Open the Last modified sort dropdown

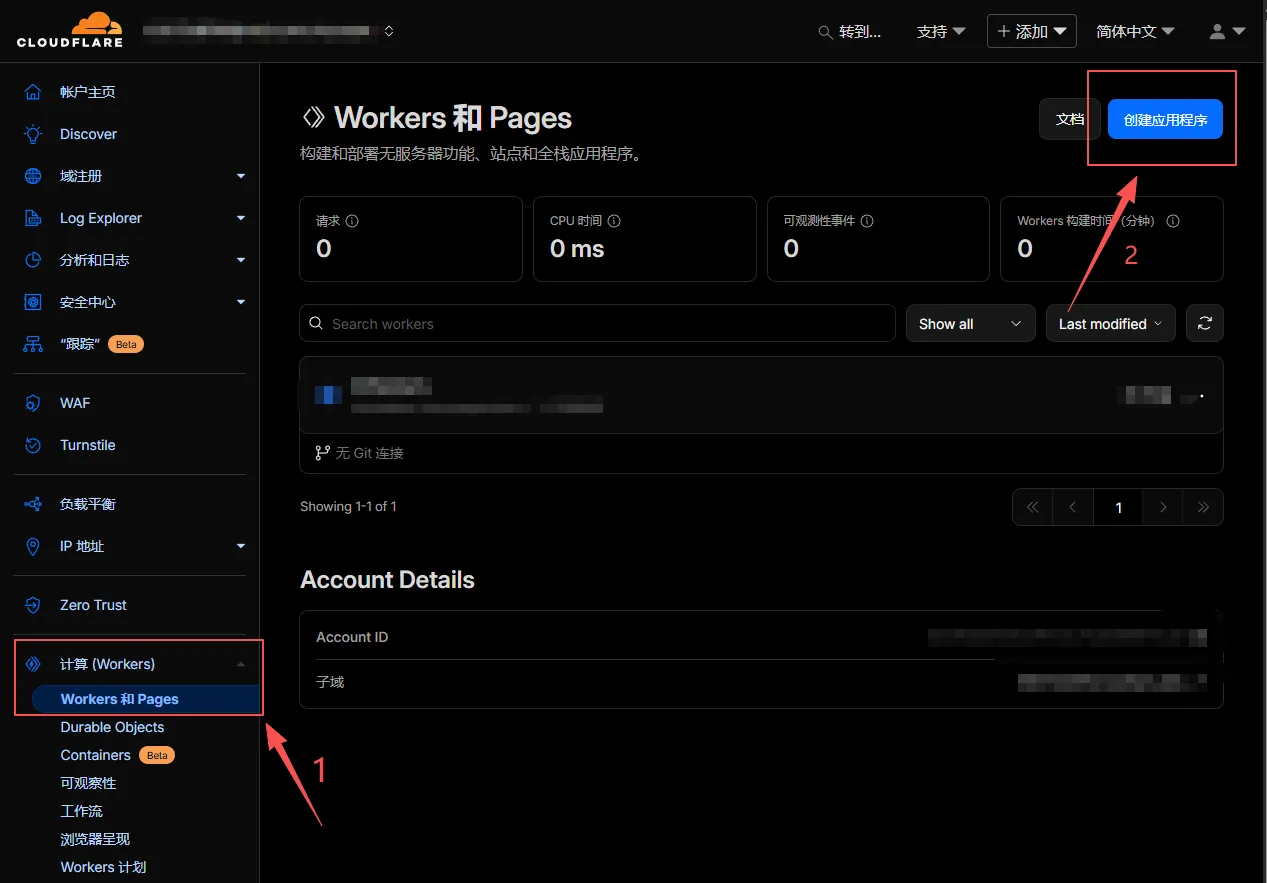(x=1110, y=323)
